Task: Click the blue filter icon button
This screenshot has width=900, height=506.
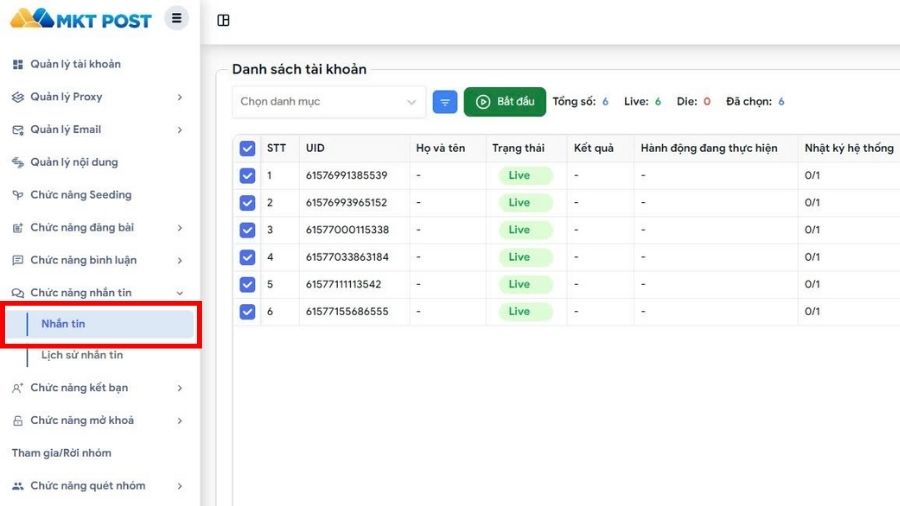Action: click(445, 101)
